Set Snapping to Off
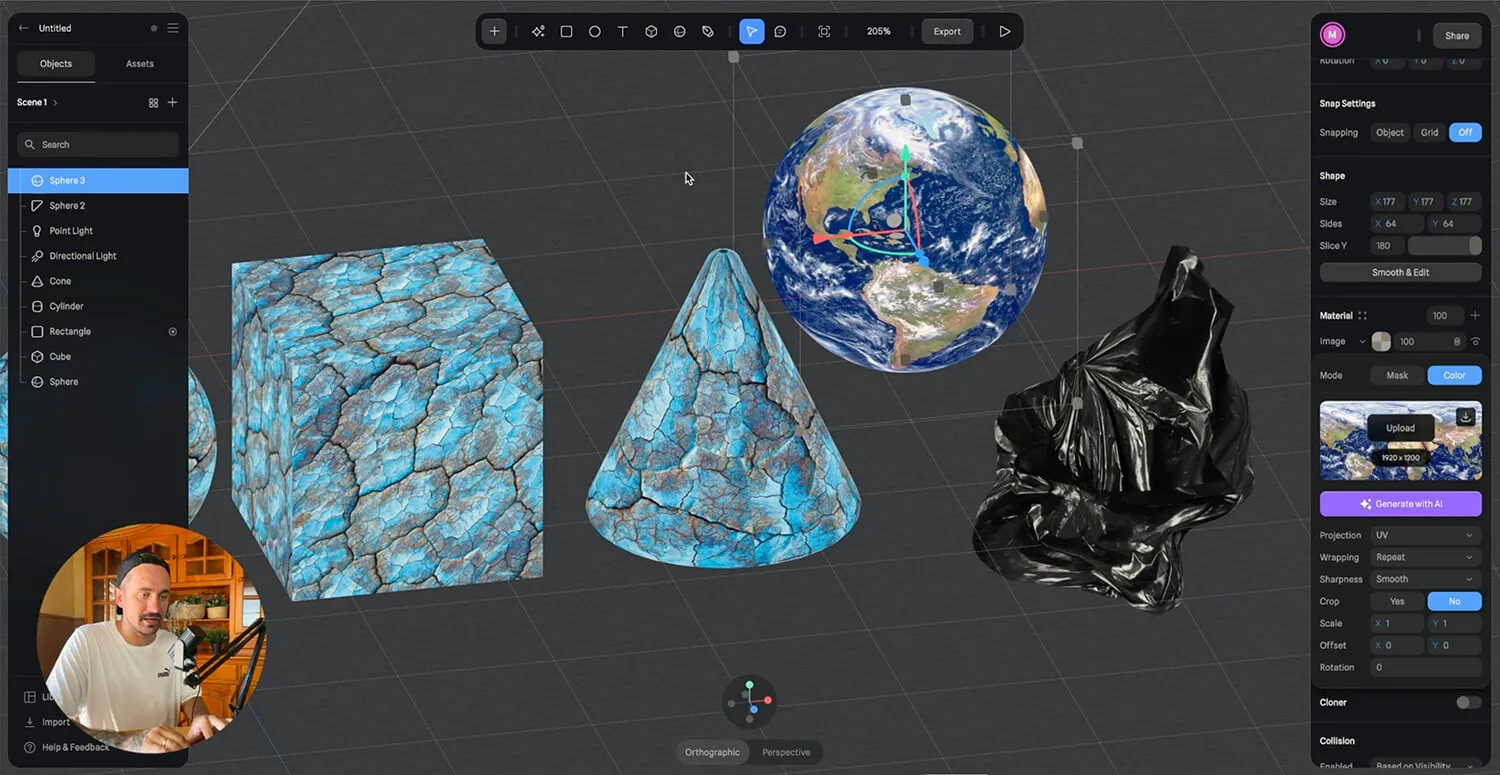1500x775 pixels. [1465, 132]
